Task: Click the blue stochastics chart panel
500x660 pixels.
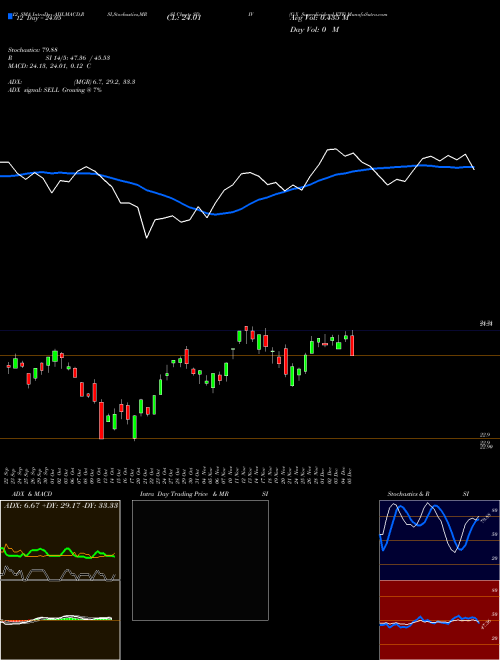Action: (439, 540)
